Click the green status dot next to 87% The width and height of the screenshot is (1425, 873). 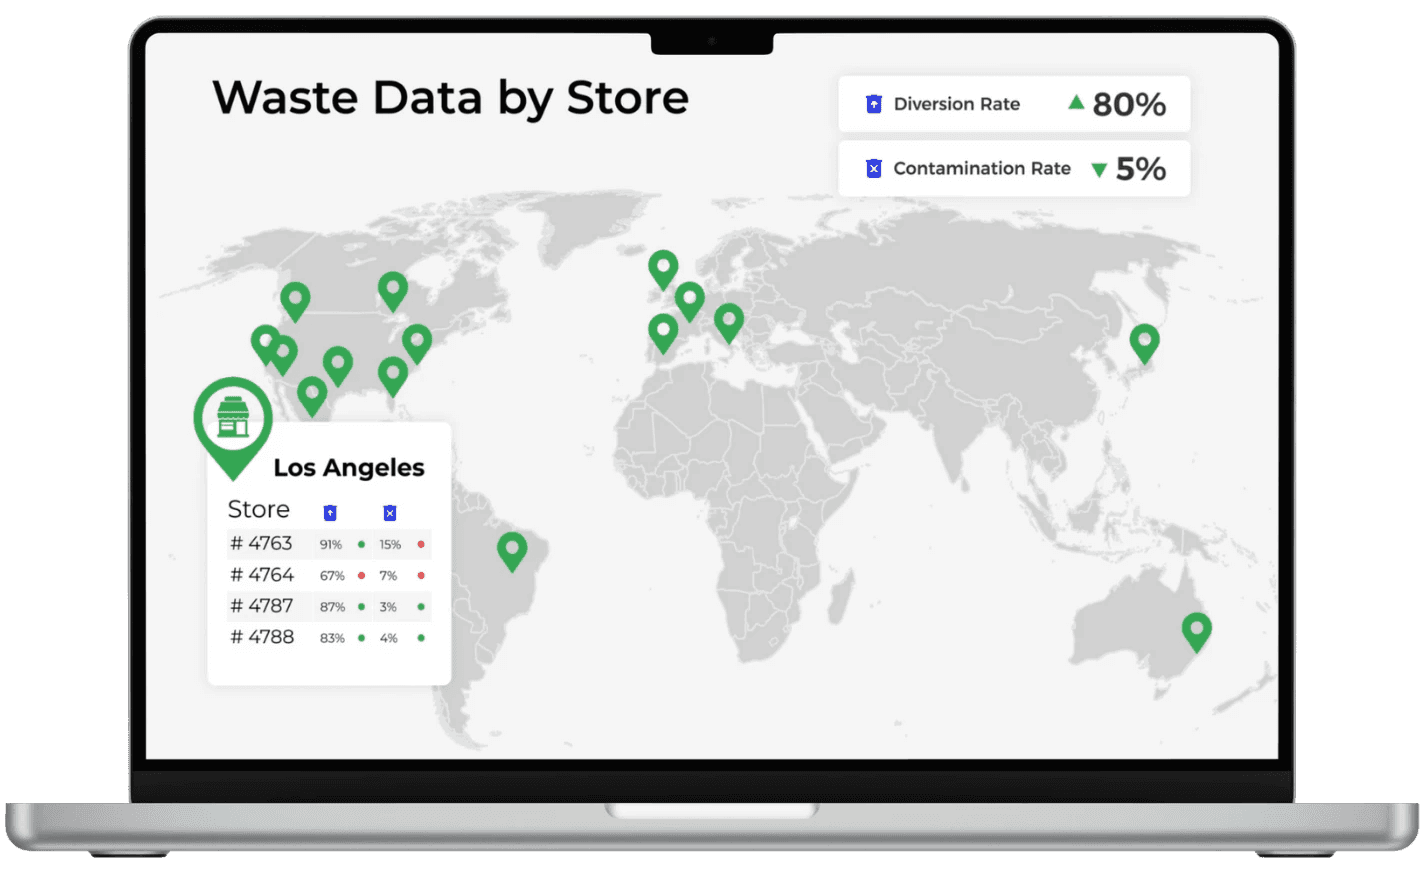[x=361, y=607]
